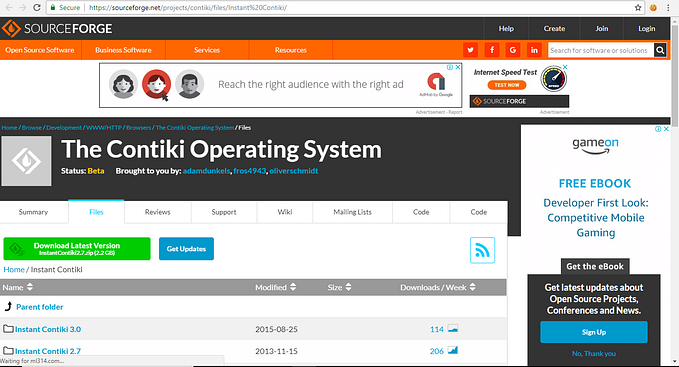Bookmark this page with star icon
Viewport: 679px width, 367px height.
point(638,7)
